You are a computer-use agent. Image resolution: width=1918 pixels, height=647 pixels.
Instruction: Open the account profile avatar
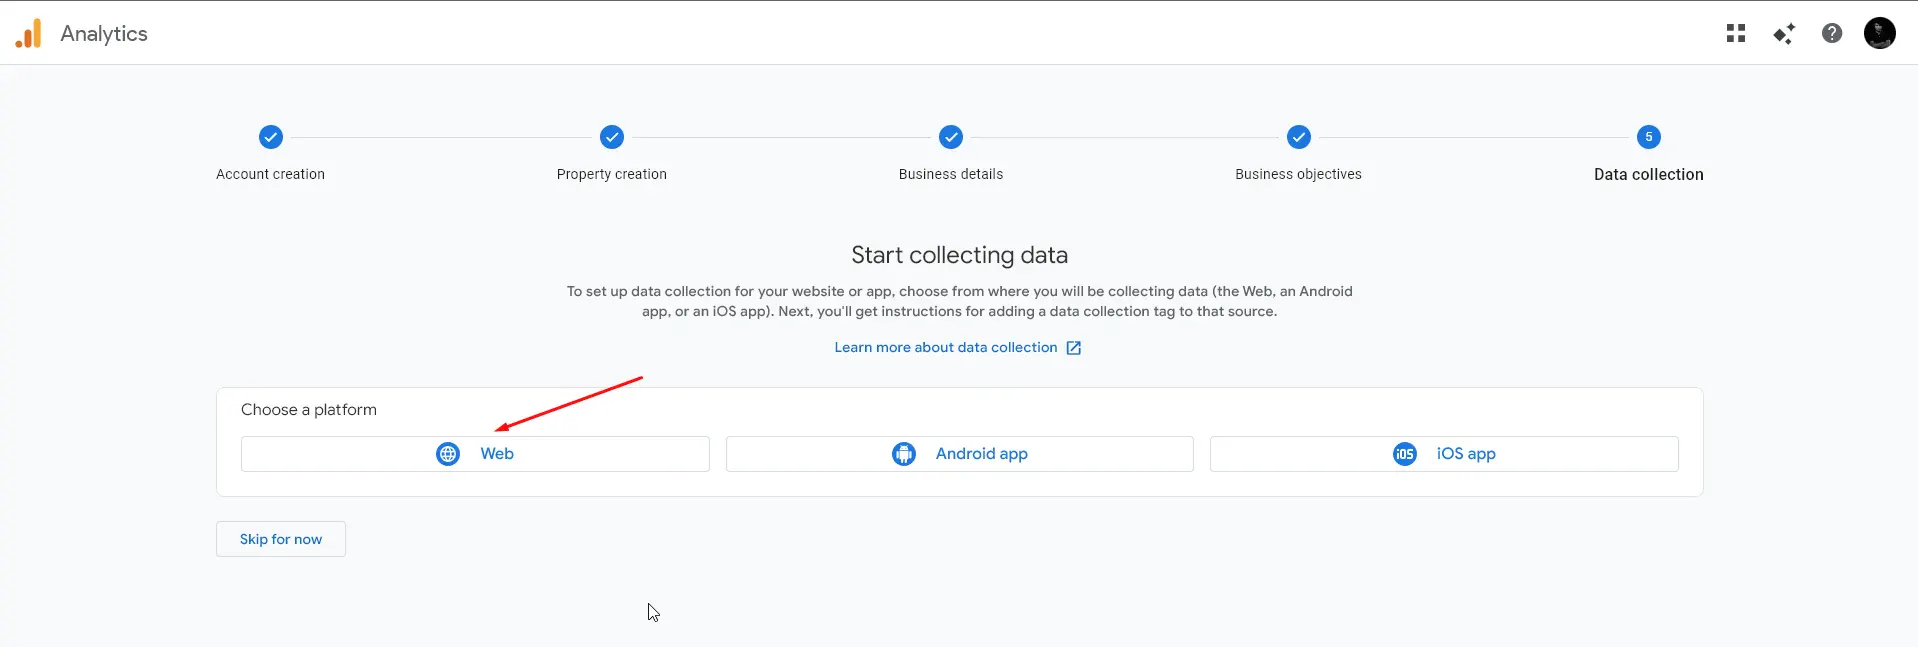(1880, 33)
